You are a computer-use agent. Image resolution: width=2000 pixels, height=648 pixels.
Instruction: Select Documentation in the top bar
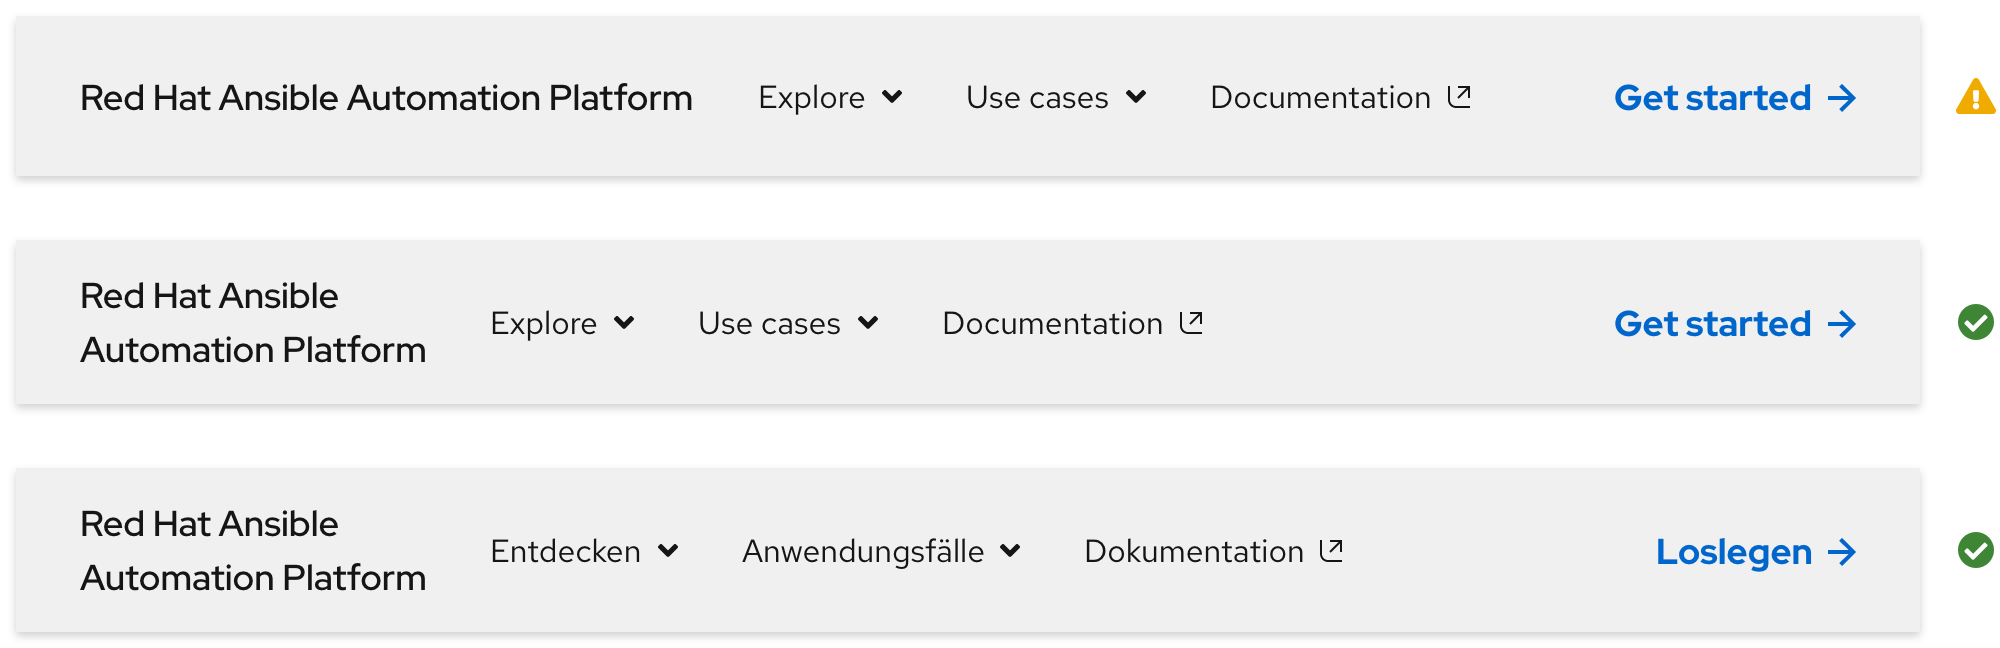pos(1320,97)
